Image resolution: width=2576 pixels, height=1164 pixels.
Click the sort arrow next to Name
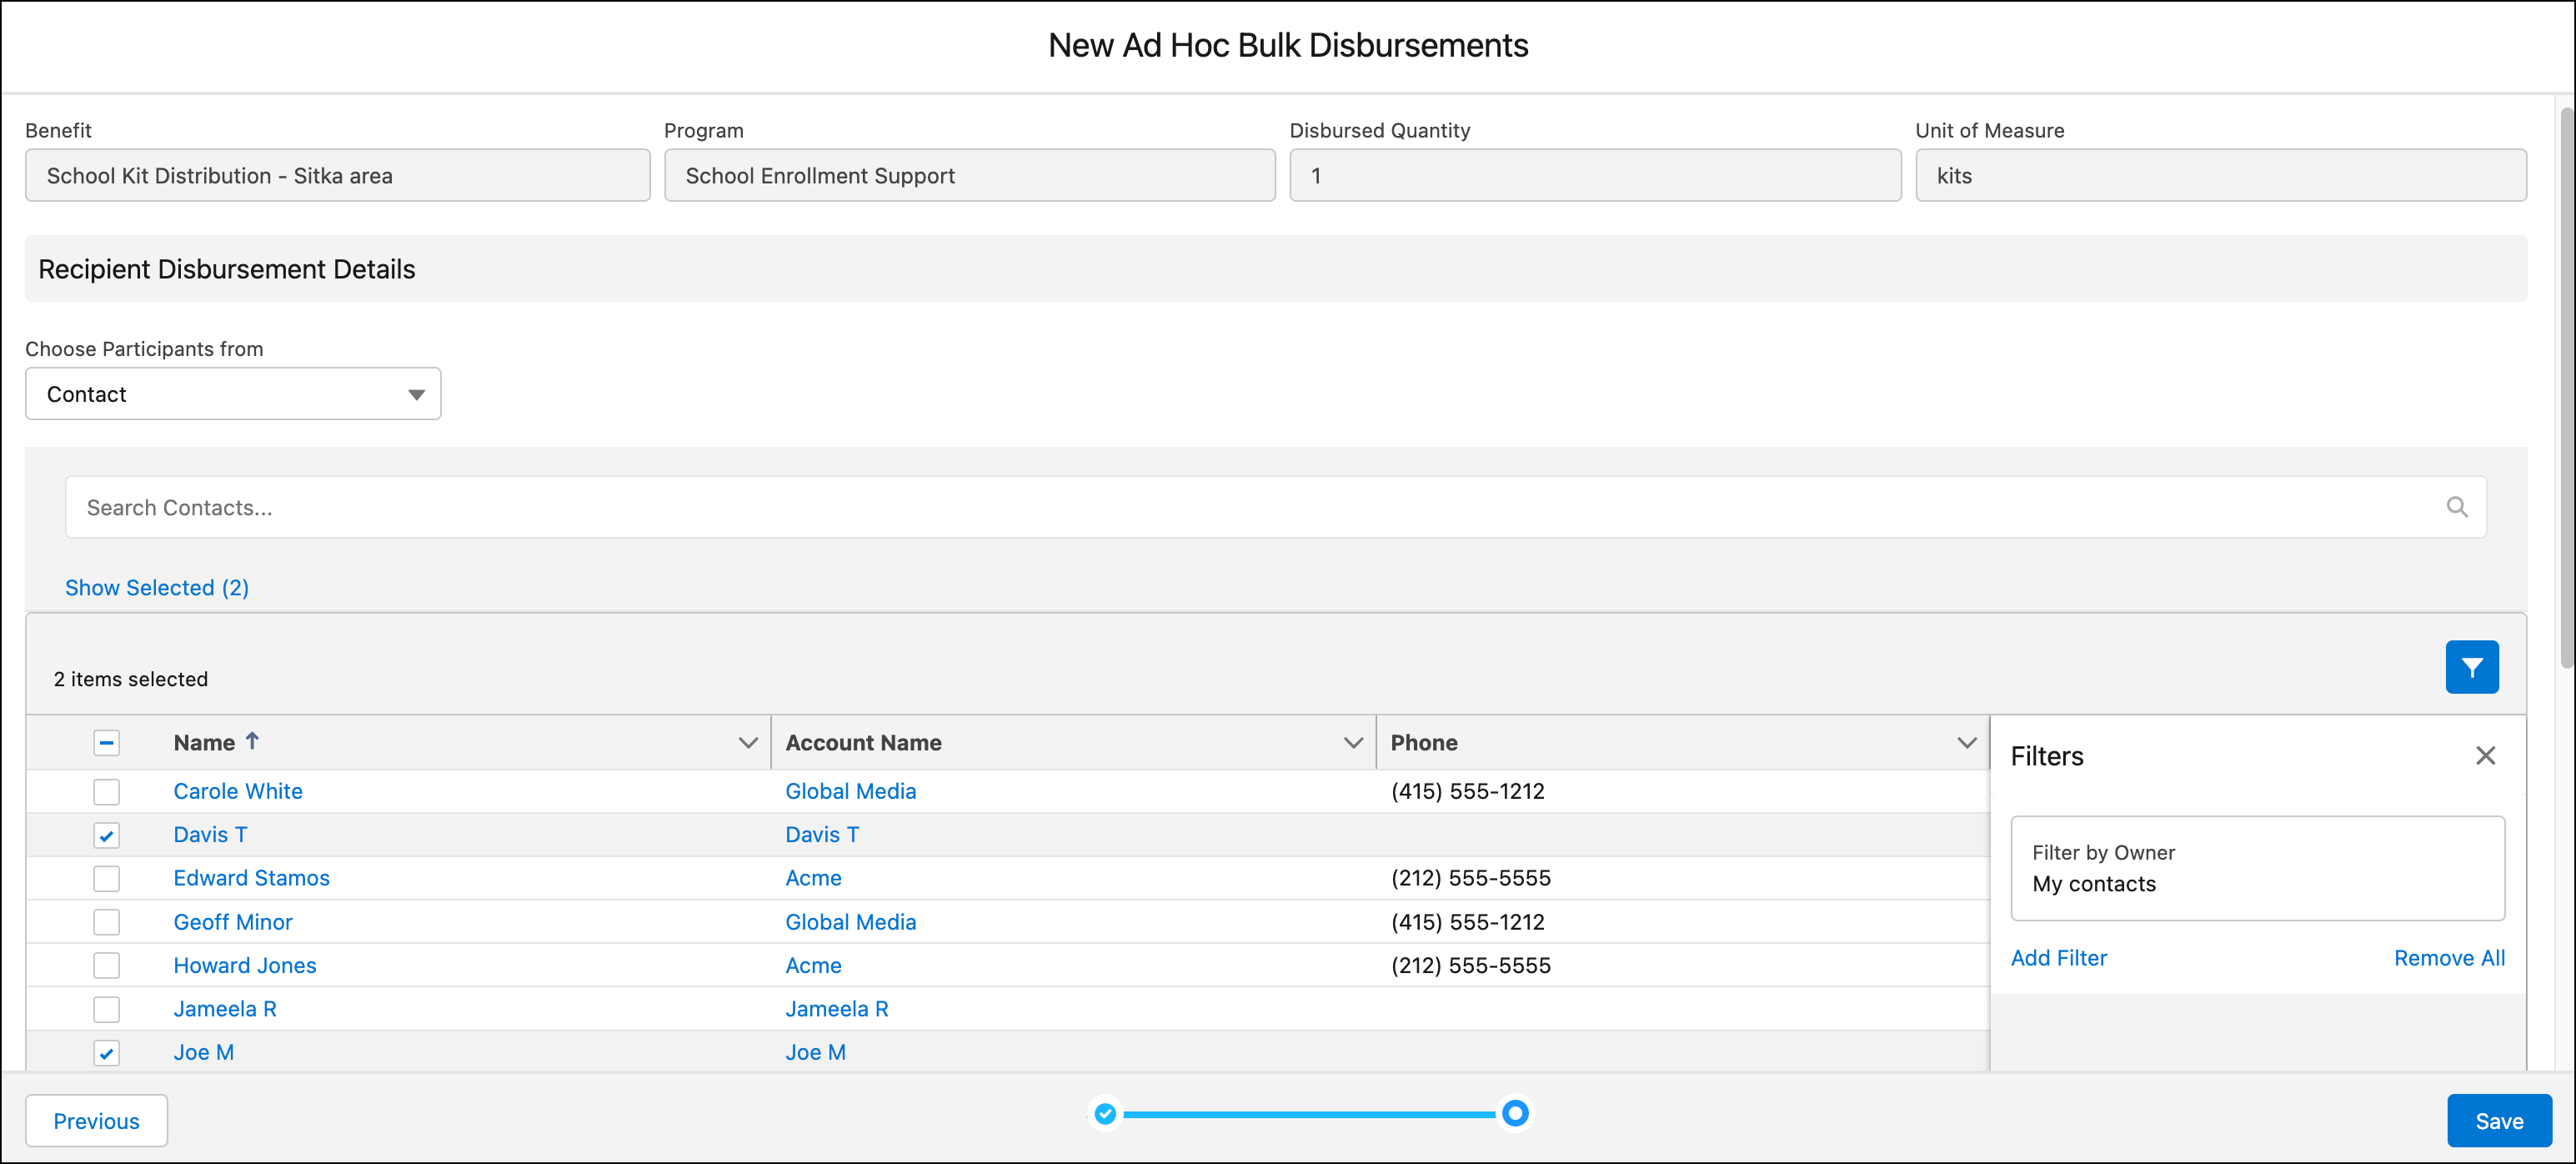tap(252, 741)
